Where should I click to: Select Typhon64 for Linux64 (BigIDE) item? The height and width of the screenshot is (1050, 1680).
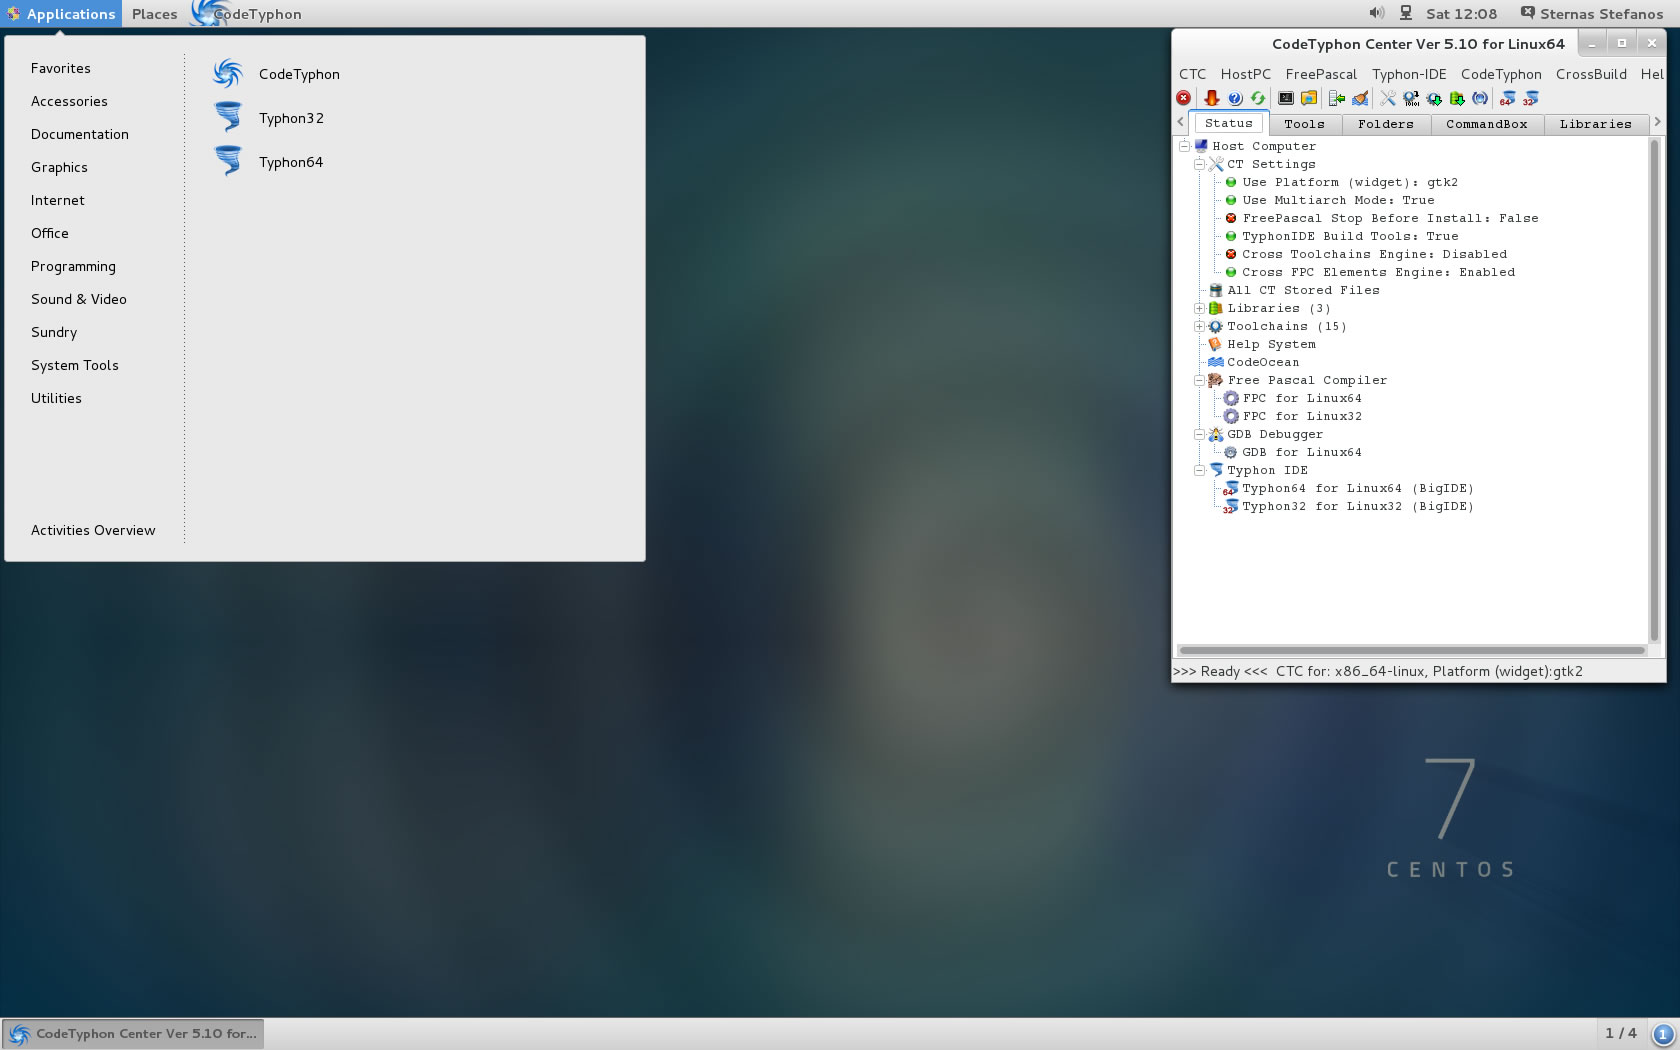tap(1358, 488)
